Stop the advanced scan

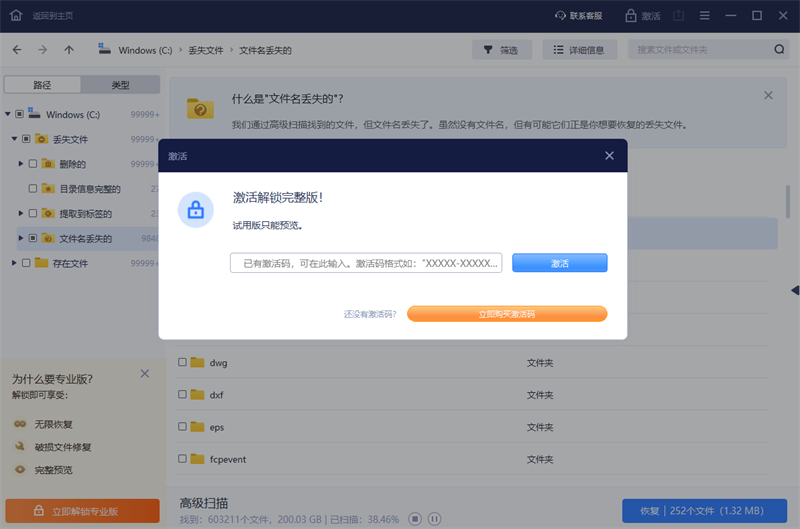(415, 519)
